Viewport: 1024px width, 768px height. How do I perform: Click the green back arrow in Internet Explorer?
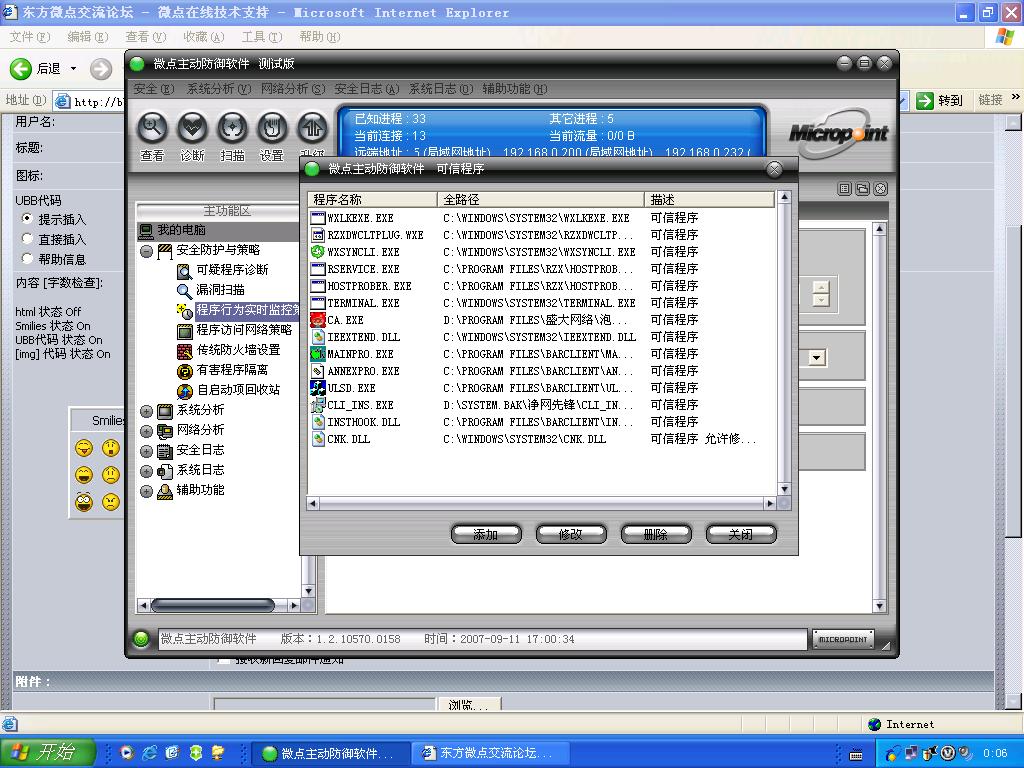point(21,69)
